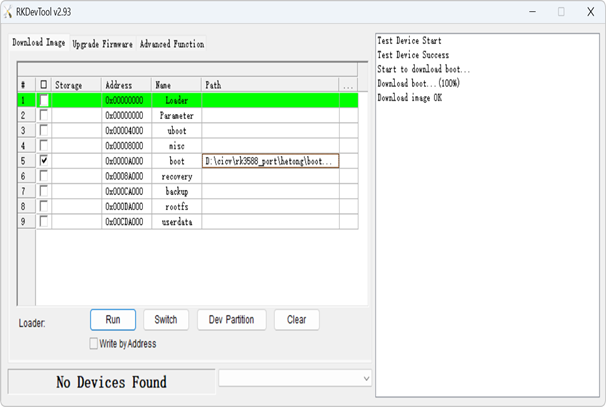
Task: Click the browse column for boot path
Action: [x=348, y=160]
